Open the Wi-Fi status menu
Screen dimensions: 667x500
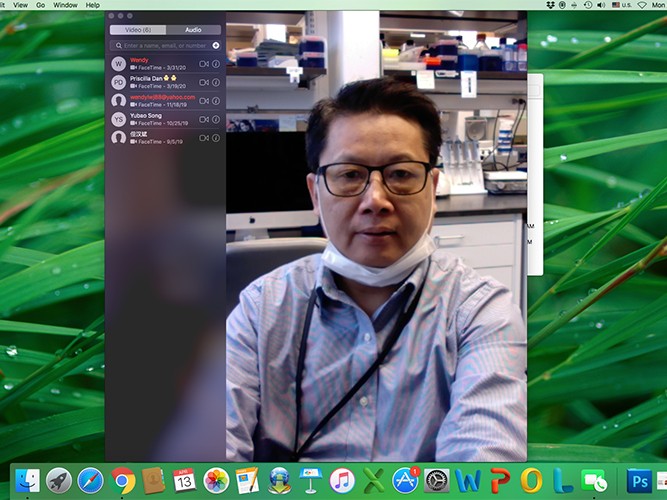[x=642, y=5]
